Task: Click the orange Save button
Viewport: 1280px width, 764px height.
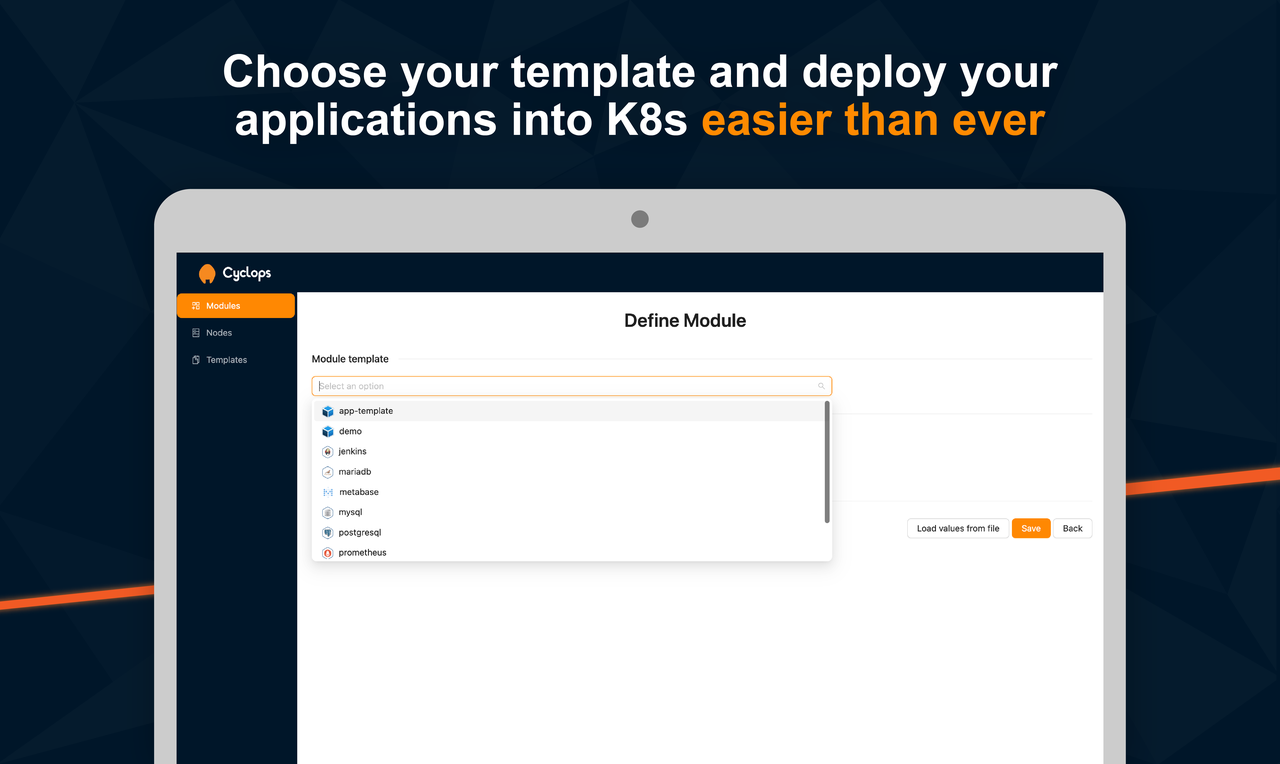Action: tap(1031, 528)
